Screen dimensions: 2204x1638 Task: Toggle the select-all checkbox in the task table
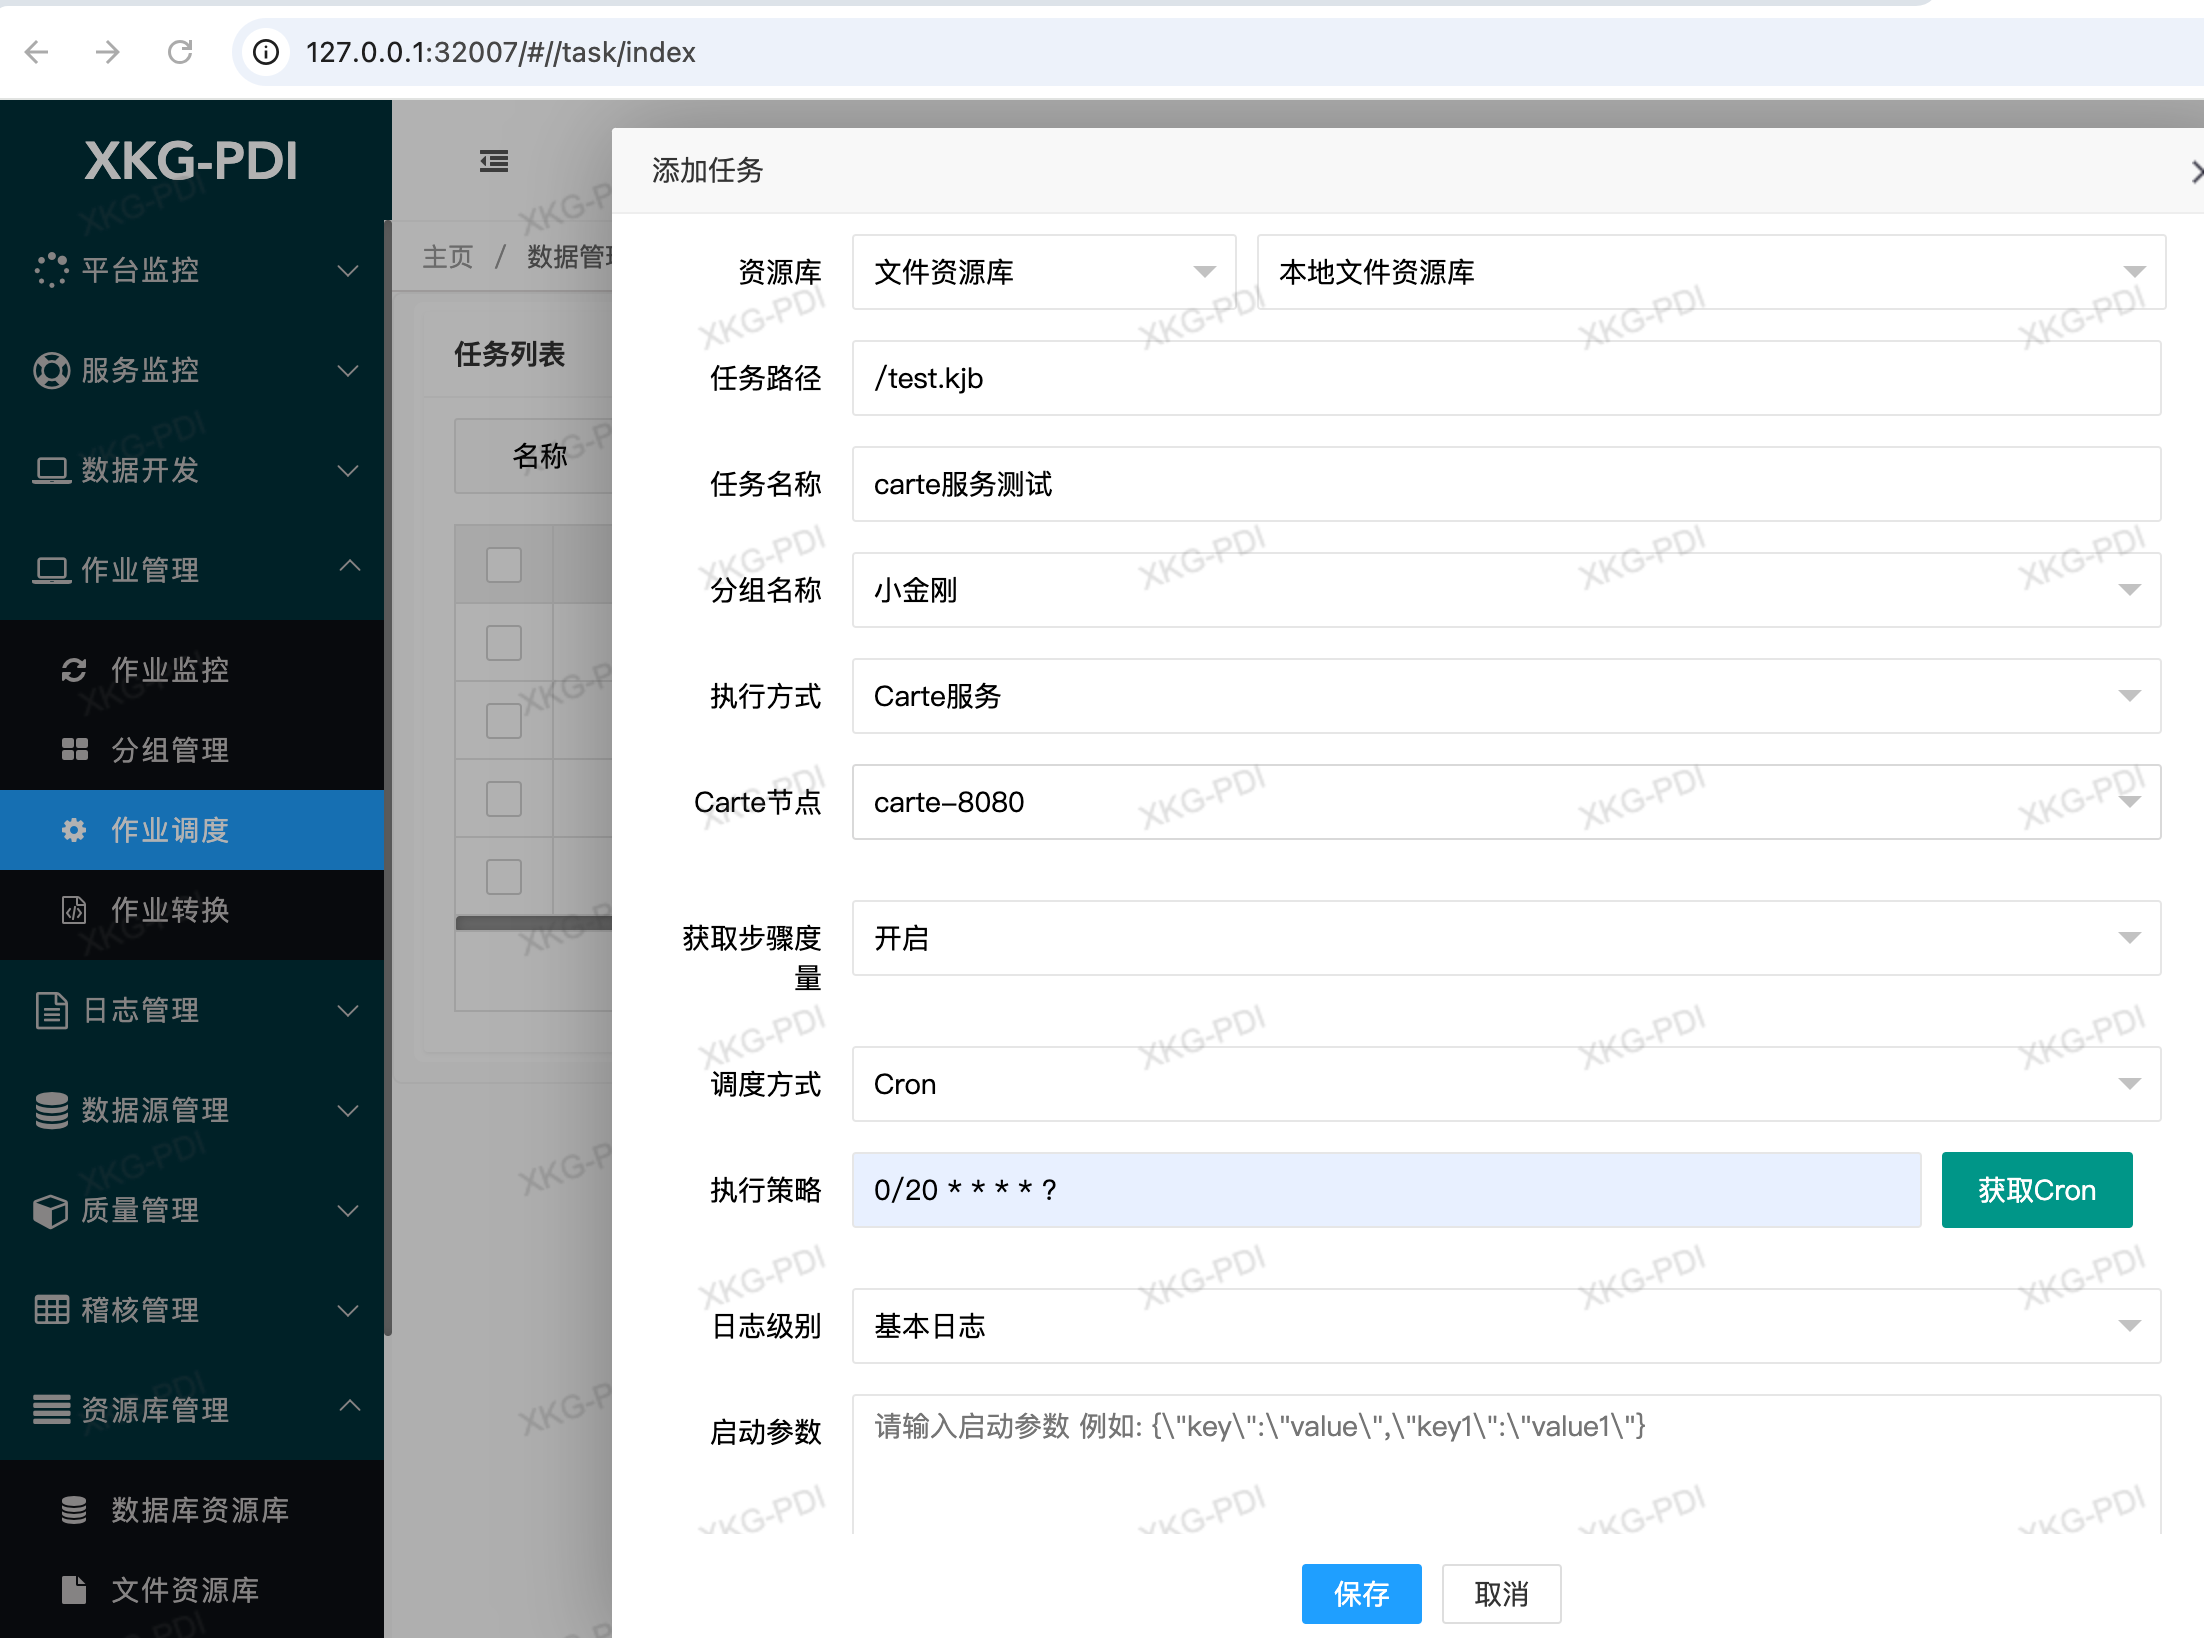pyautogui.click(x=503, y=564)
